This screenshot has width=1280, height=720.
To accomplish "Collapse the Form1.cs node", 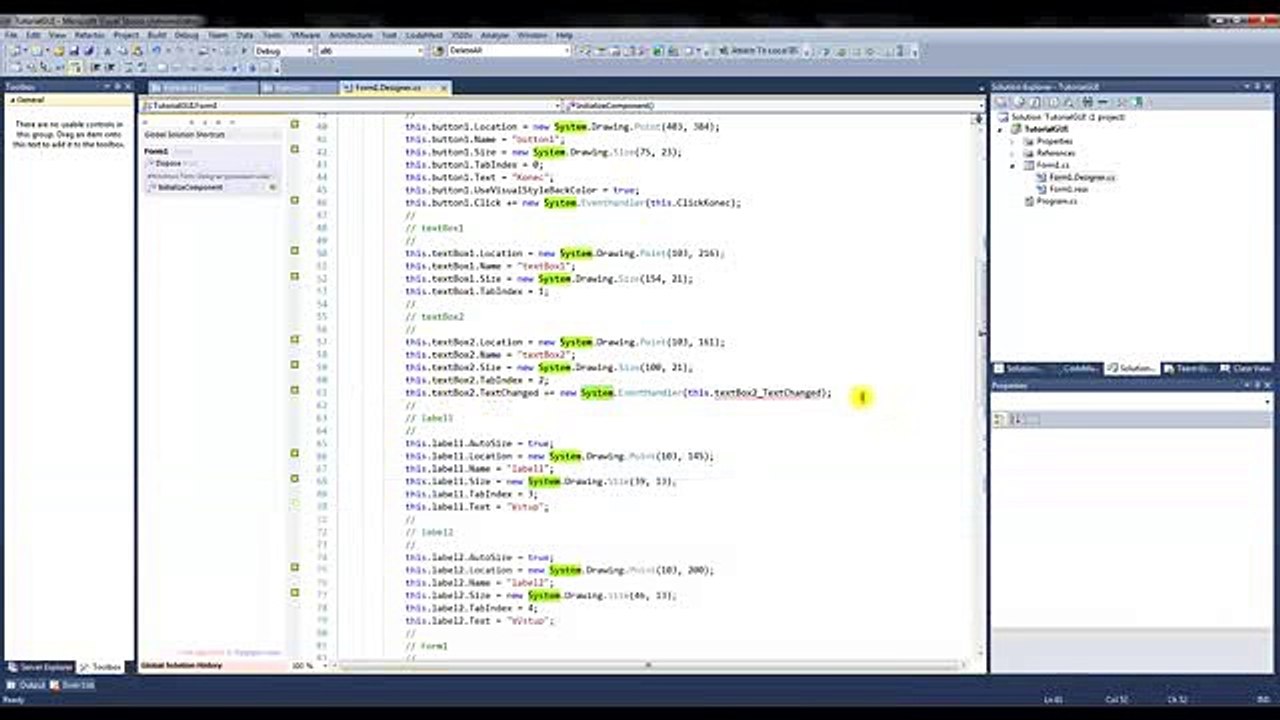I will pos(1011,165).
